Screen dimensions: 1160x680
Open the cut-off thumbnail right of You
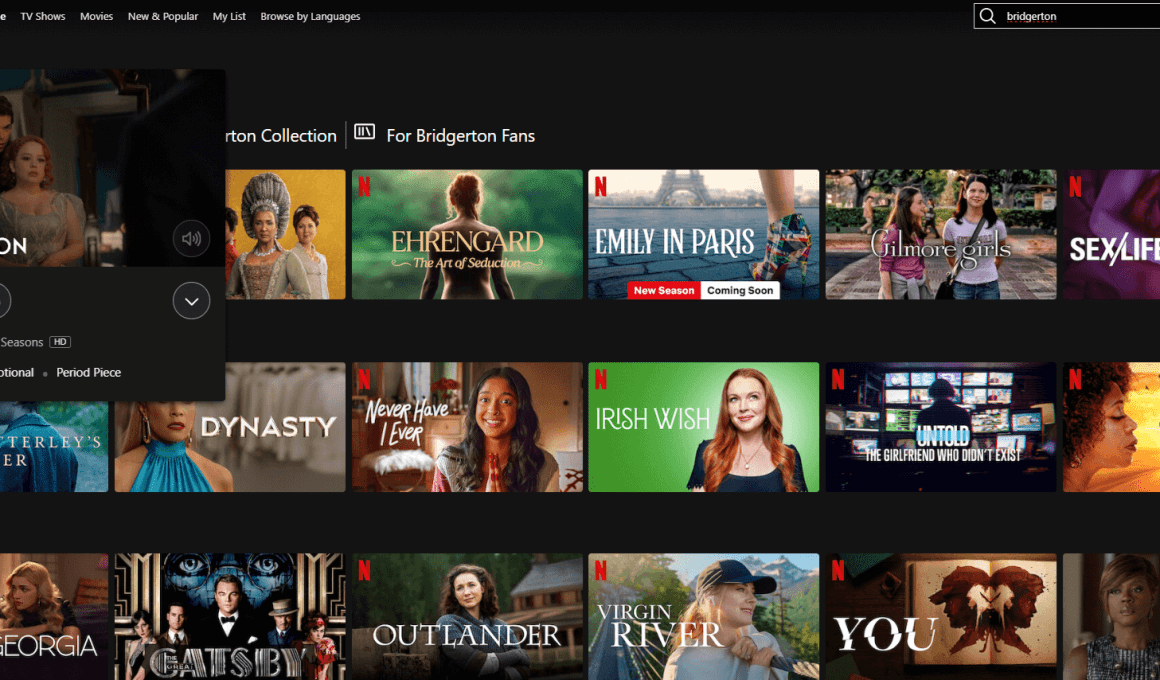click(x=1111, y=616)
